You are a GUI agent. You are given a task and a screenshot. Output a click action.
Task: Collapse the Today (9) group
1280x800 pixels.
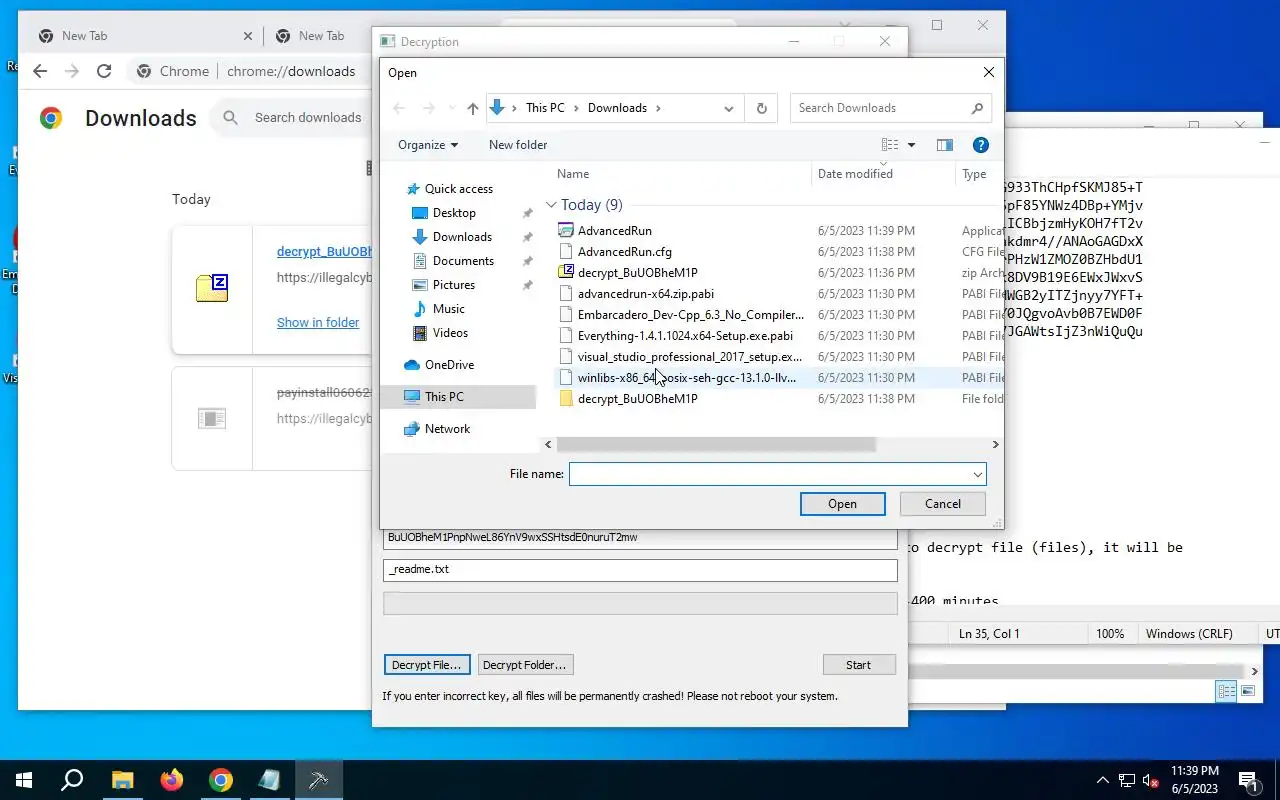tap(551, 205)
